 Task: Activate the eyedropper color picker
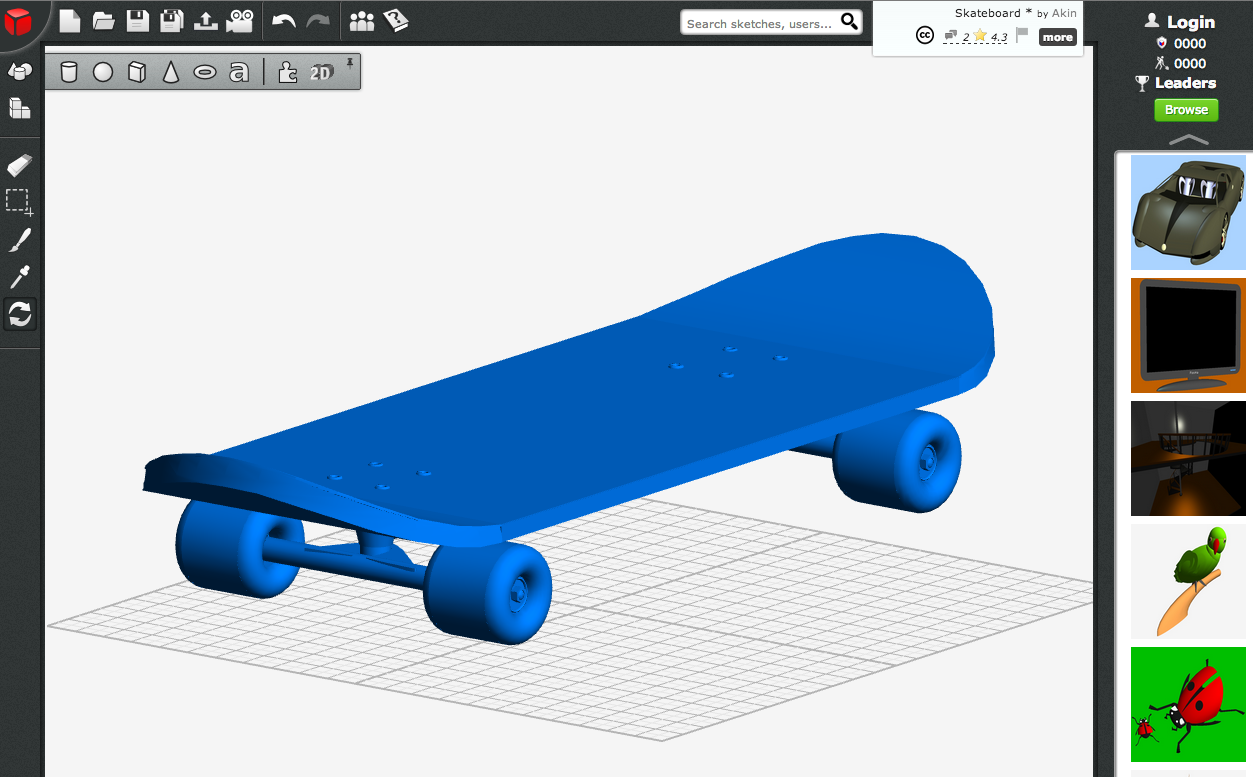coord(20,277)
